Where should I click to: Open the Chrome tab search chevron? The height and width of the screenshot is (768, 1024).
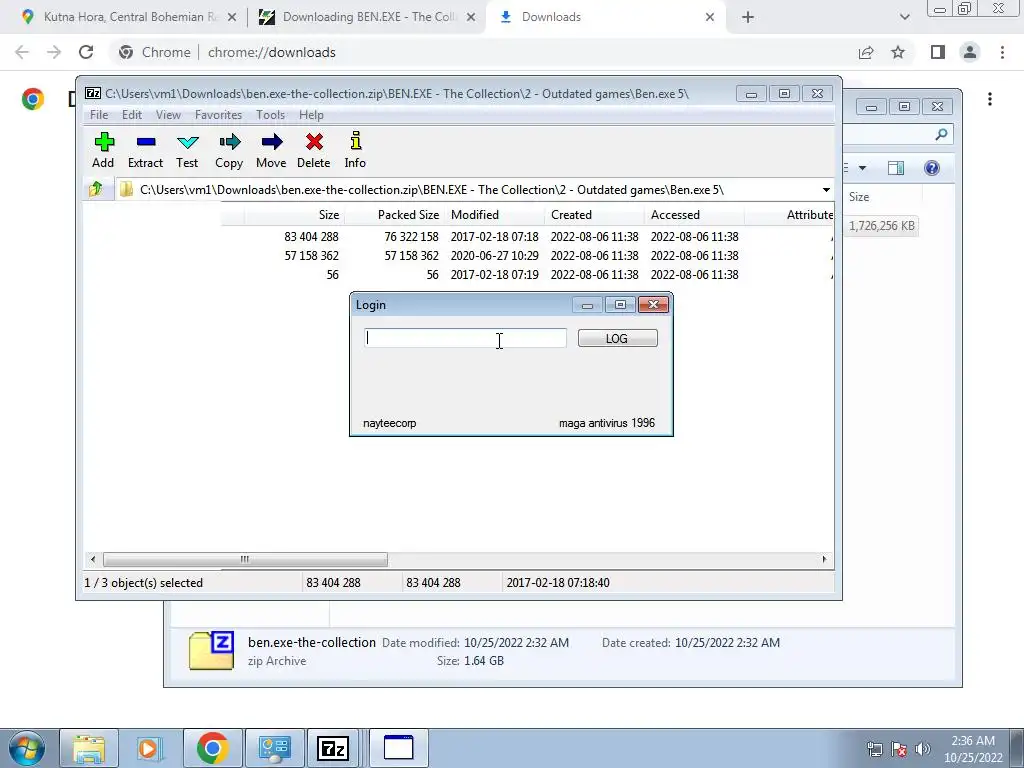coord(904,17)
